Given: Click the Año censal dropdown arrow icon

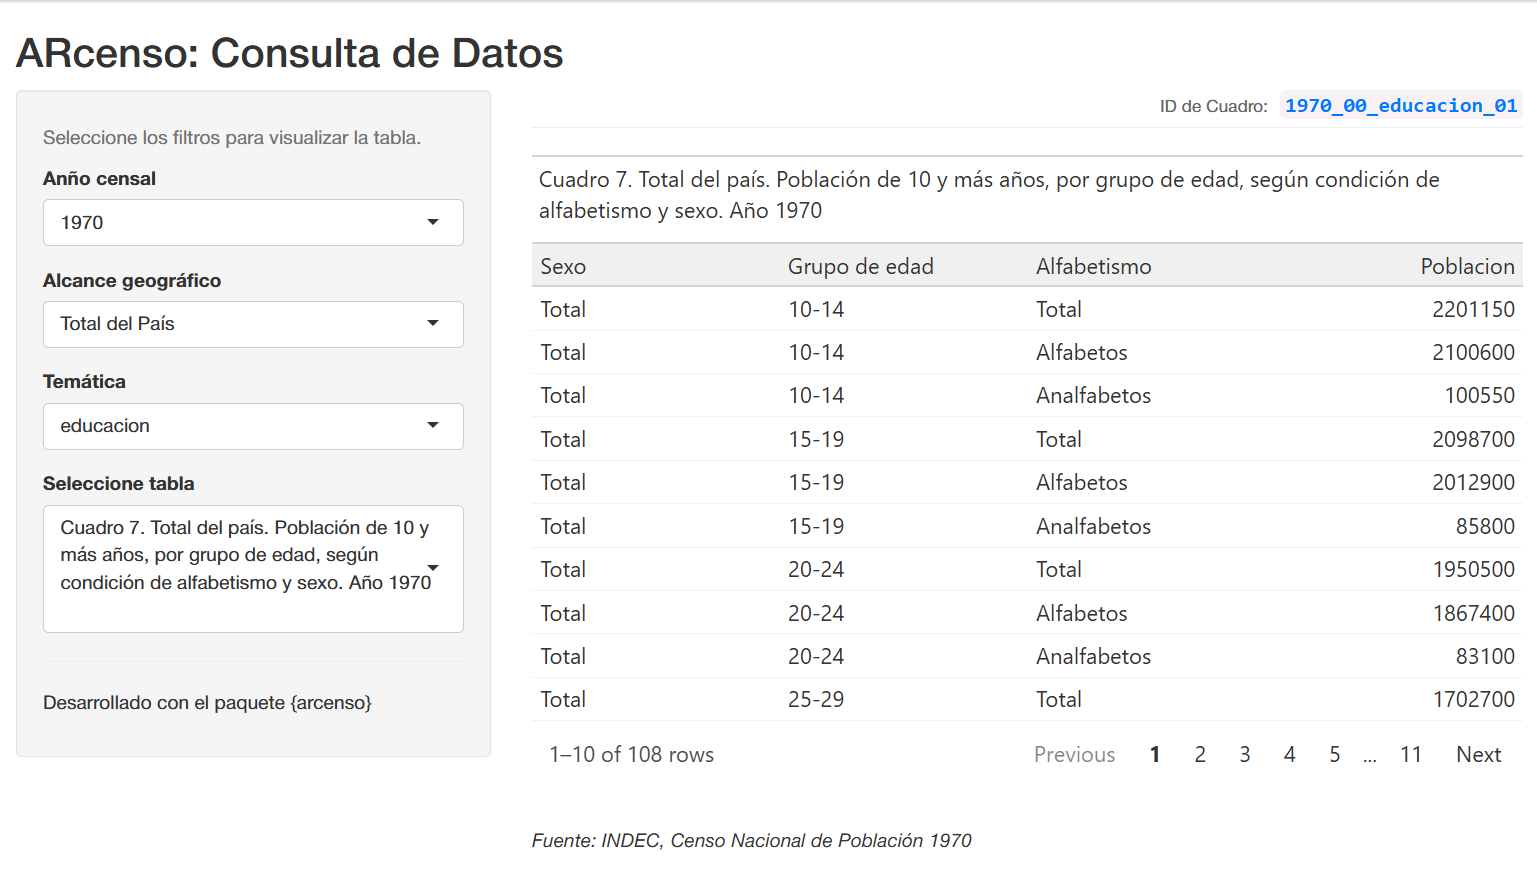Looking at the screenshot, I should [433, 222].
